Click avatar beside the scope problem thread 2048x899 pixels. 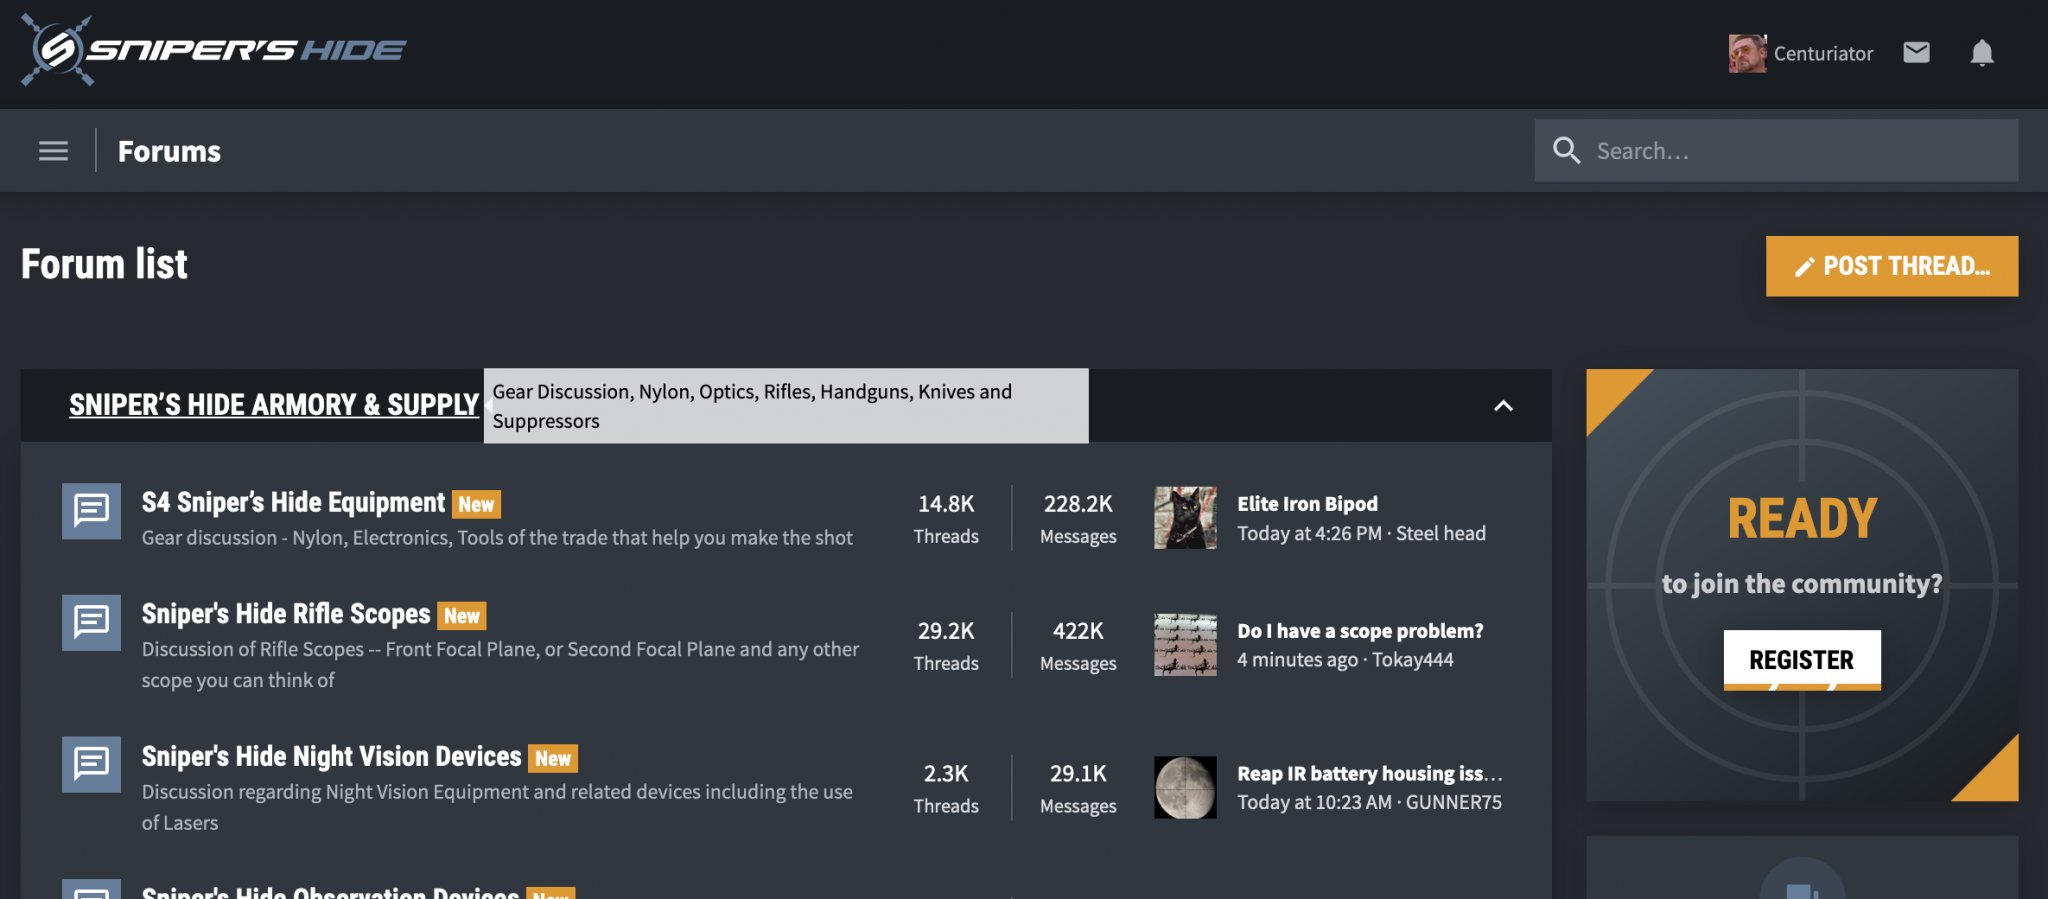[1185, 645]
